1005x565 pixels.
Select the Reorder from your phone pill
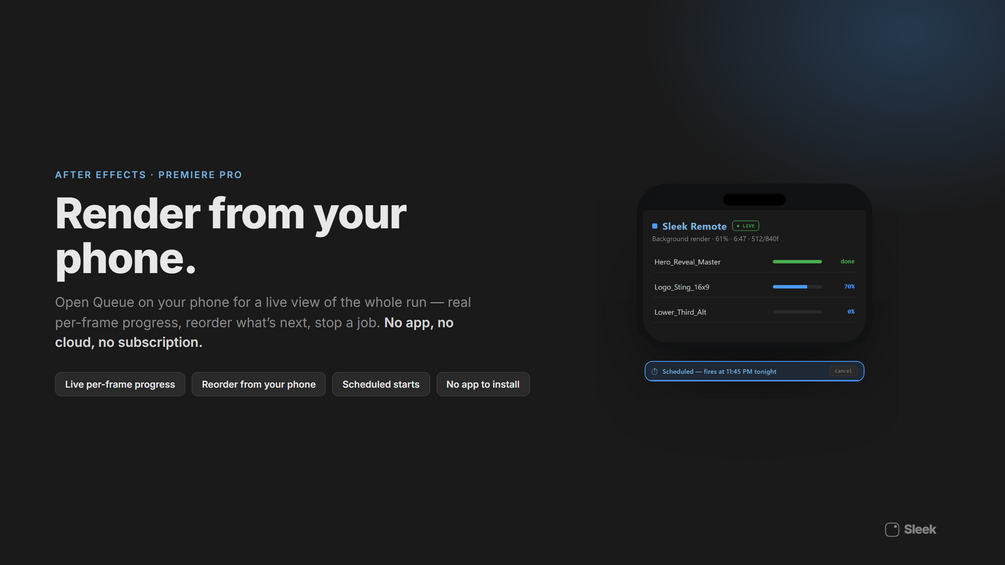coord(258,384)
